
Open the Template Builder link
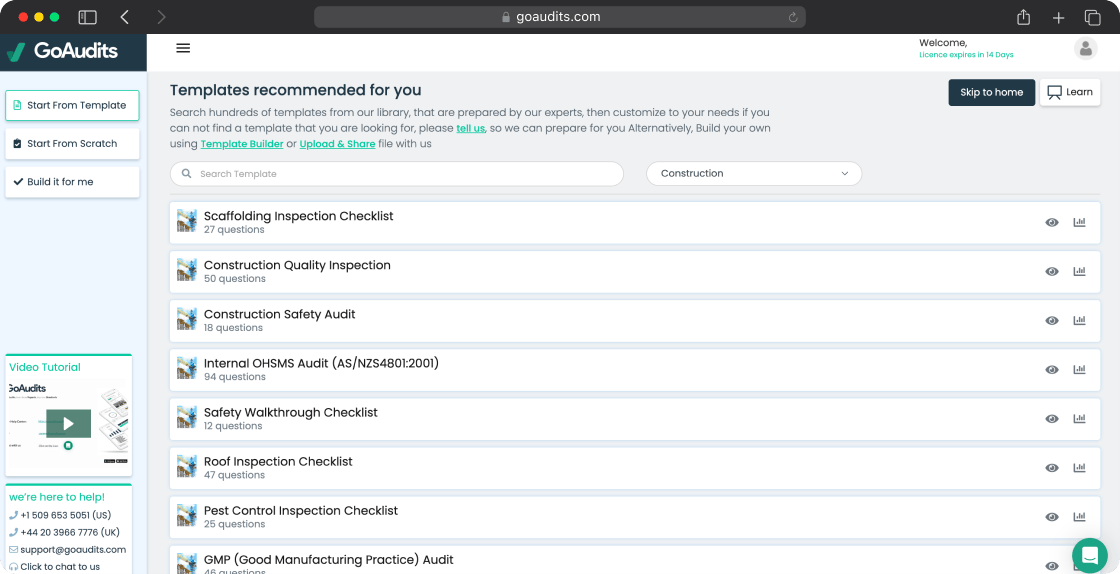[x=242, y=144]
